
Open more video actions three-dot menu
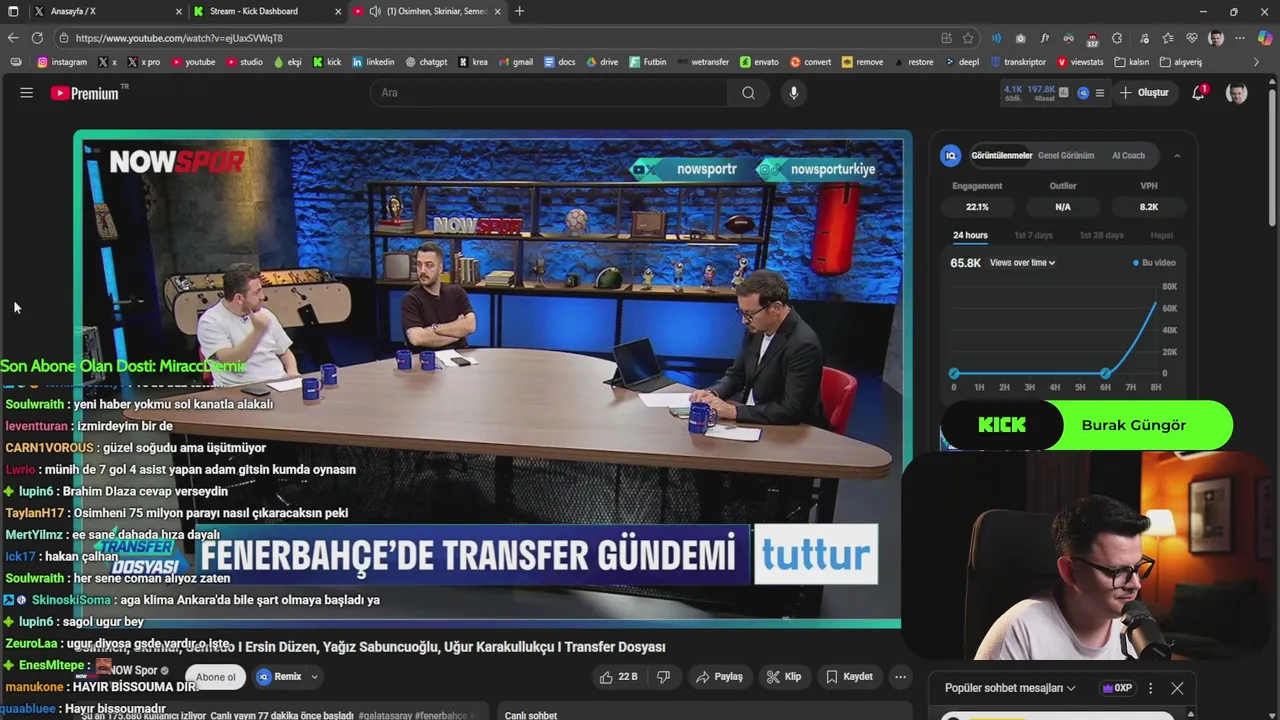click(900, 677)
